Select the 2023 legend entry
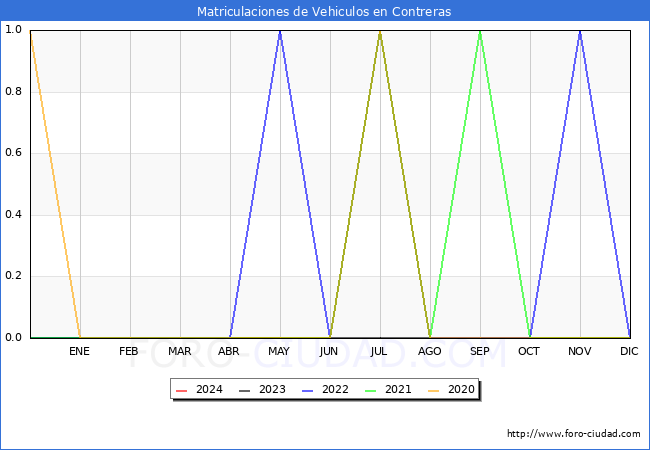650x450 pixels. pyautogui.click(x=262, y=390)
